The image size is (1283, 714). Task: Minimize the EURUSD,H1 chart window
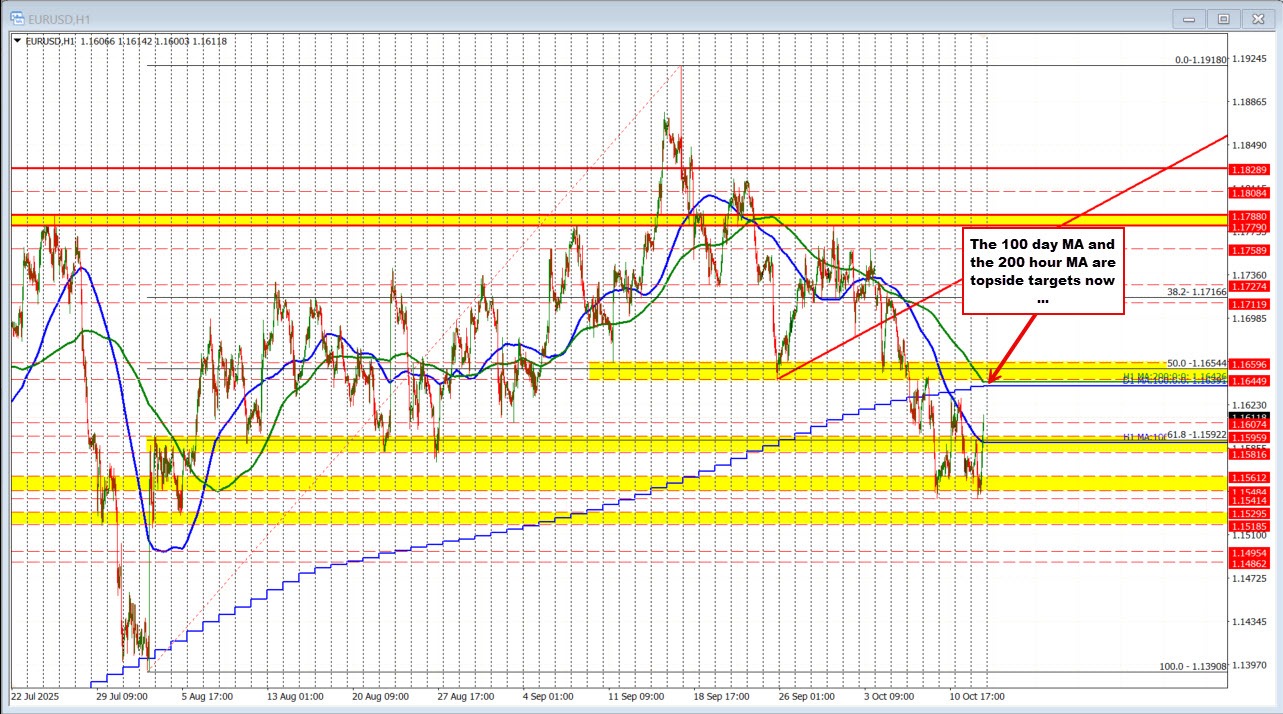click(x=1190, y=17)
